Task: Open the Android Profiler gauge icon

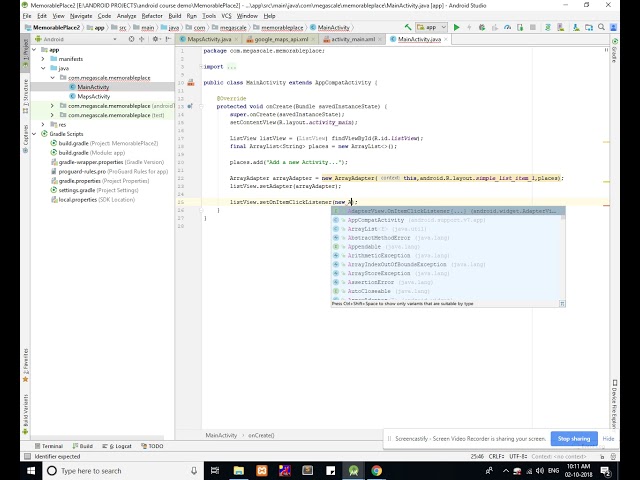Action: click(x=507, y=27)
